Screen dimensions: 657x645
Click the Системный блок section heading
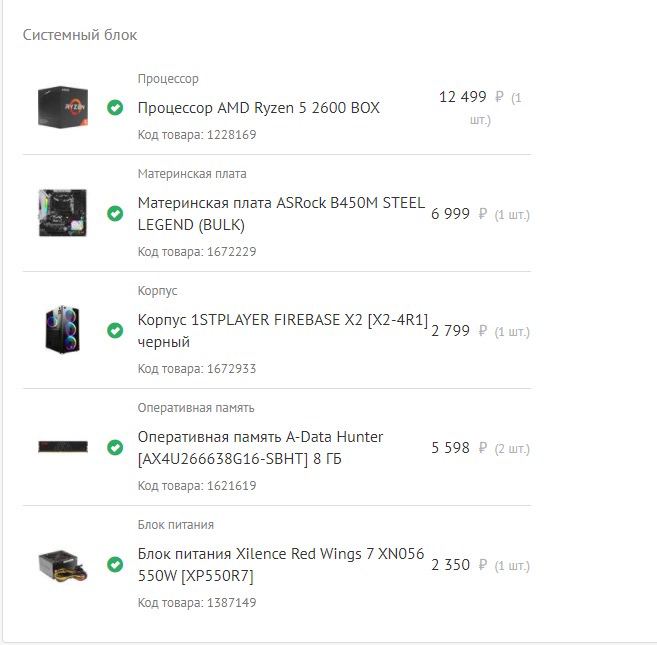pyautogui.click(x=80, y=35)
